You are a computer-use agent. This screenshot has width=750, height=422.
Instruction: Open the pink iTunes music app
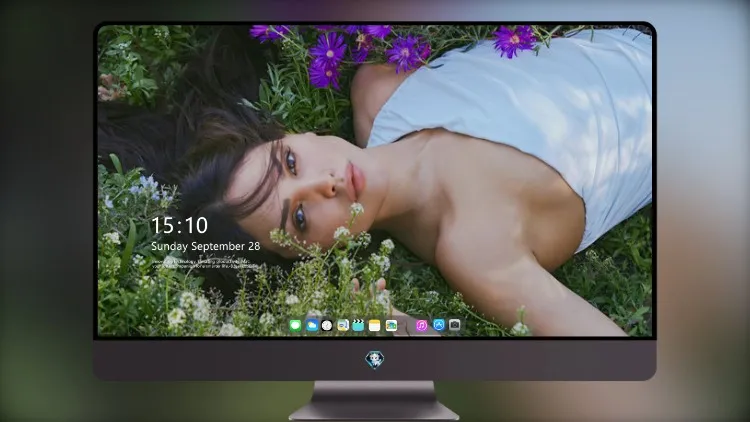click(421, 326)
